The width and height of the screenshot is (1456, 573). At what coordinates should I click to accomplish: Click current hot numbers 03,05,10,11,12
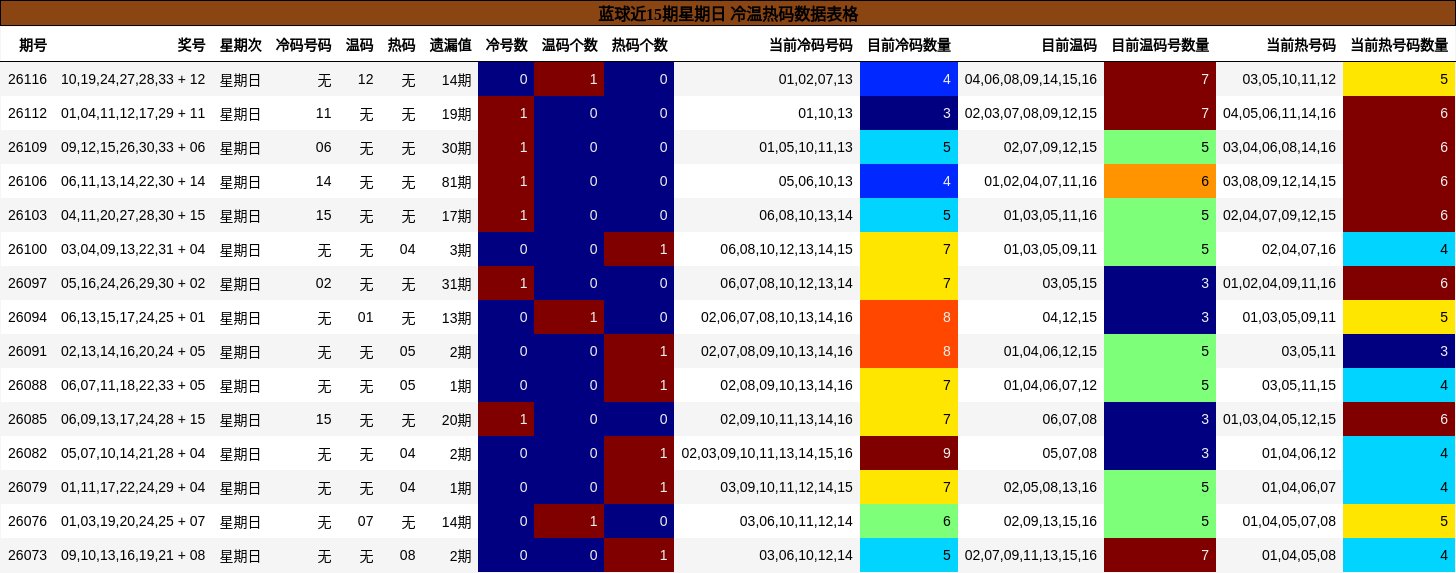1289,79
